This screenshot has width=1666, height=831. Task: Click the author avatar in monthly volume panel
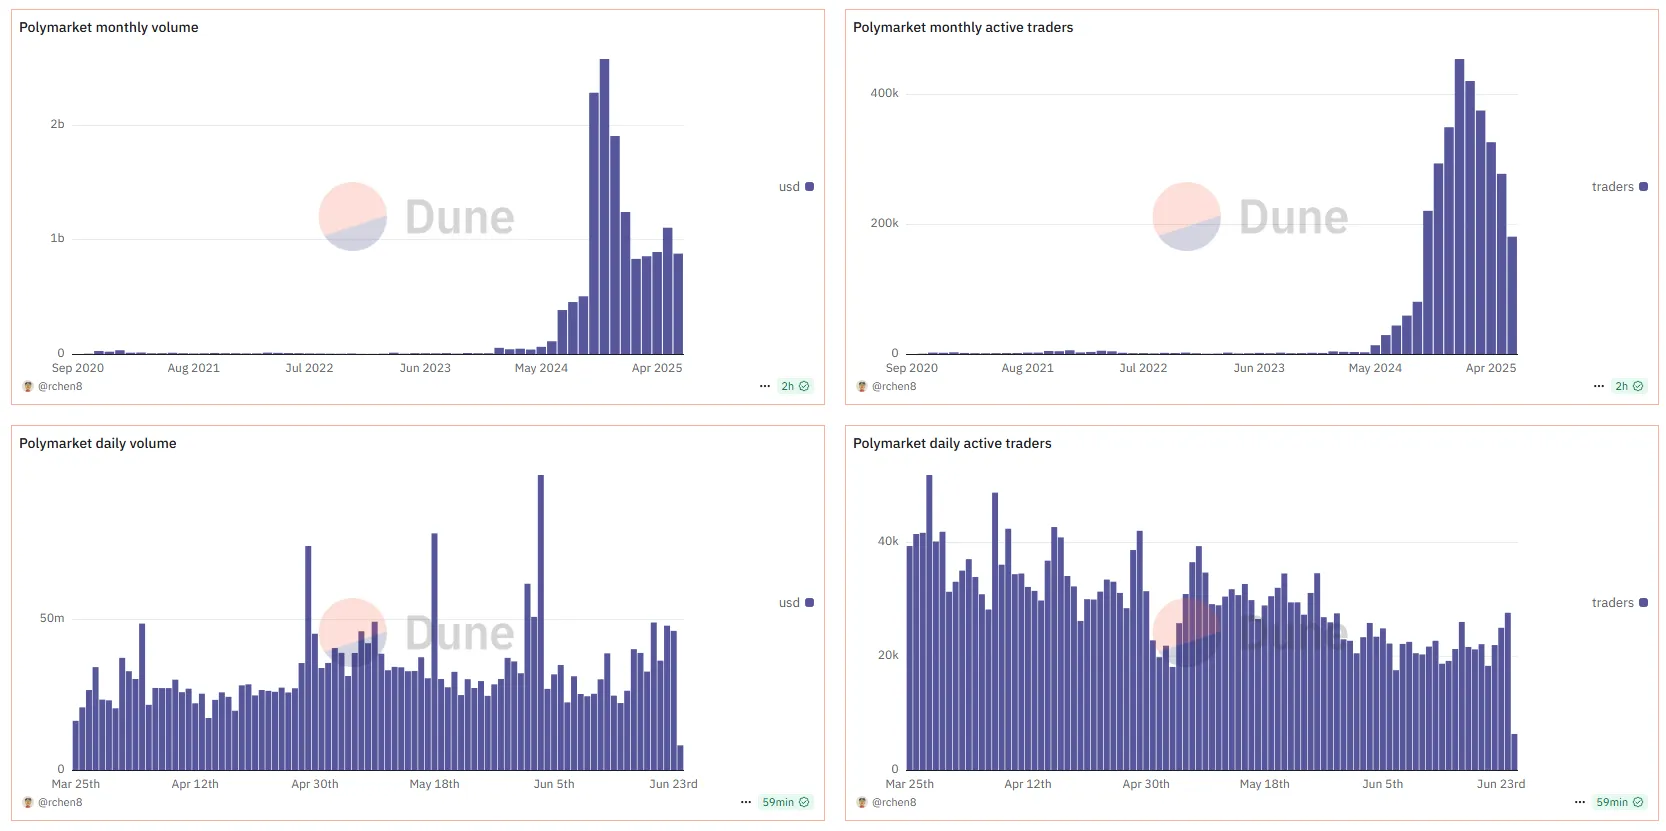[x=28, y=386]
